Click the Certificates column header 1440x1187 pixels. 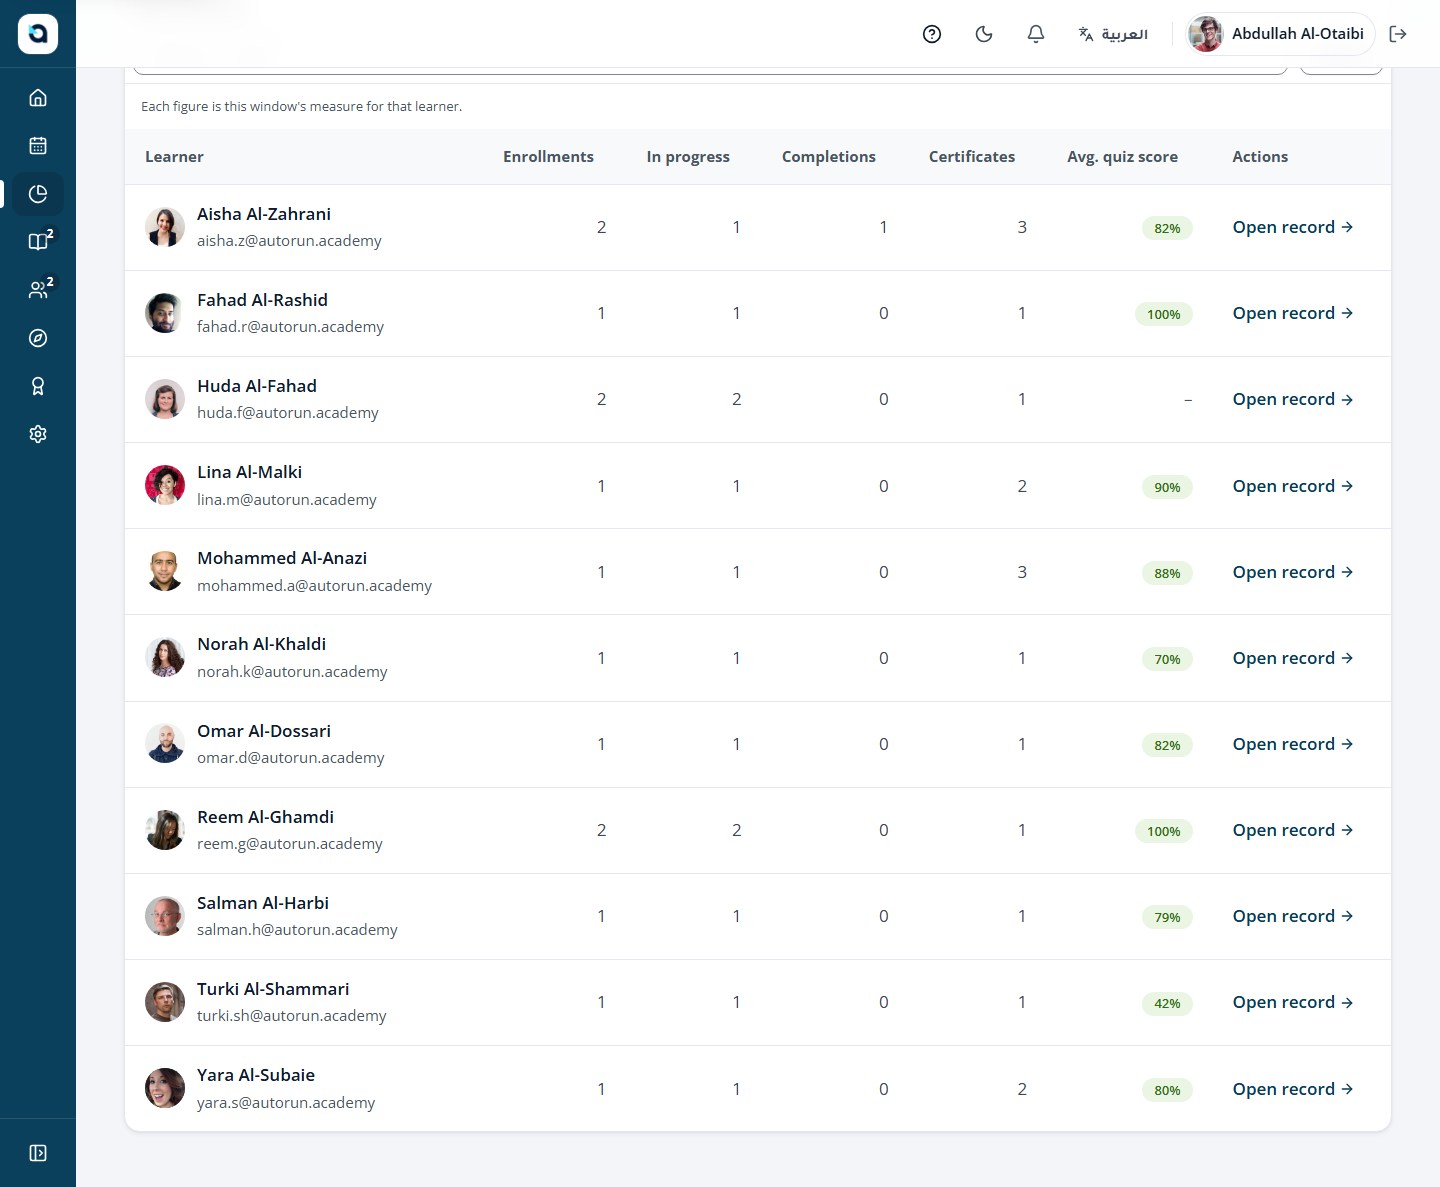point(972,157)
